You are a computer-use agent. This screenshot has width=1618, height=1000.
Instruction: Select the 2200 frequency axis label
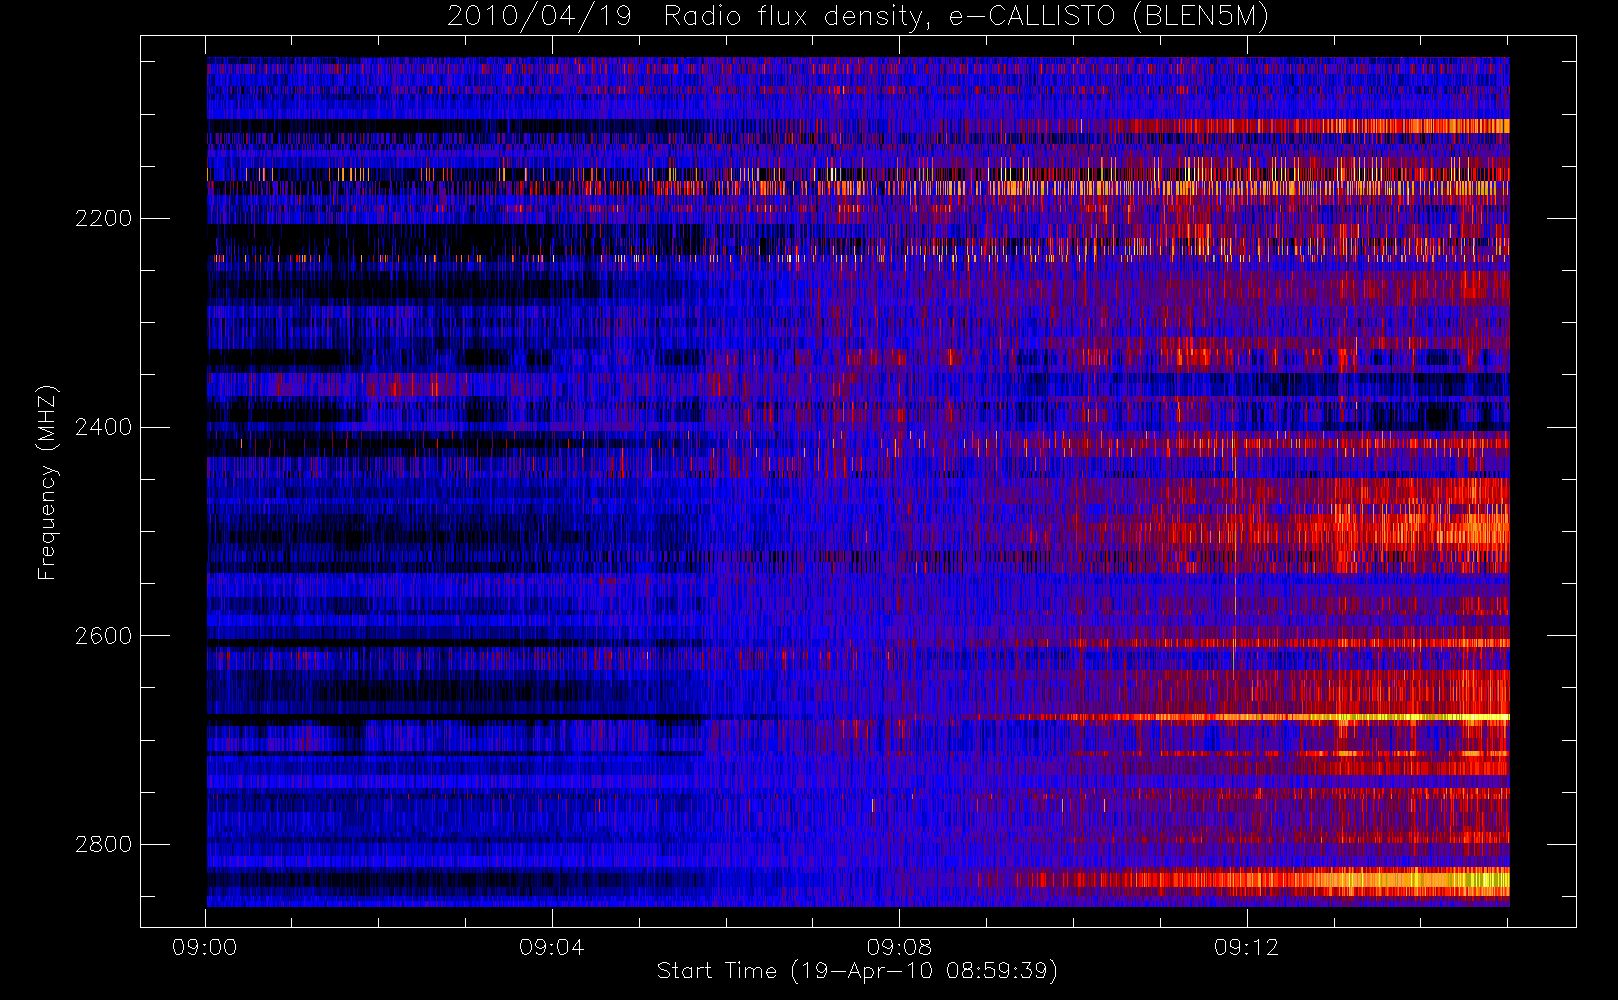[x=103, y=219]
